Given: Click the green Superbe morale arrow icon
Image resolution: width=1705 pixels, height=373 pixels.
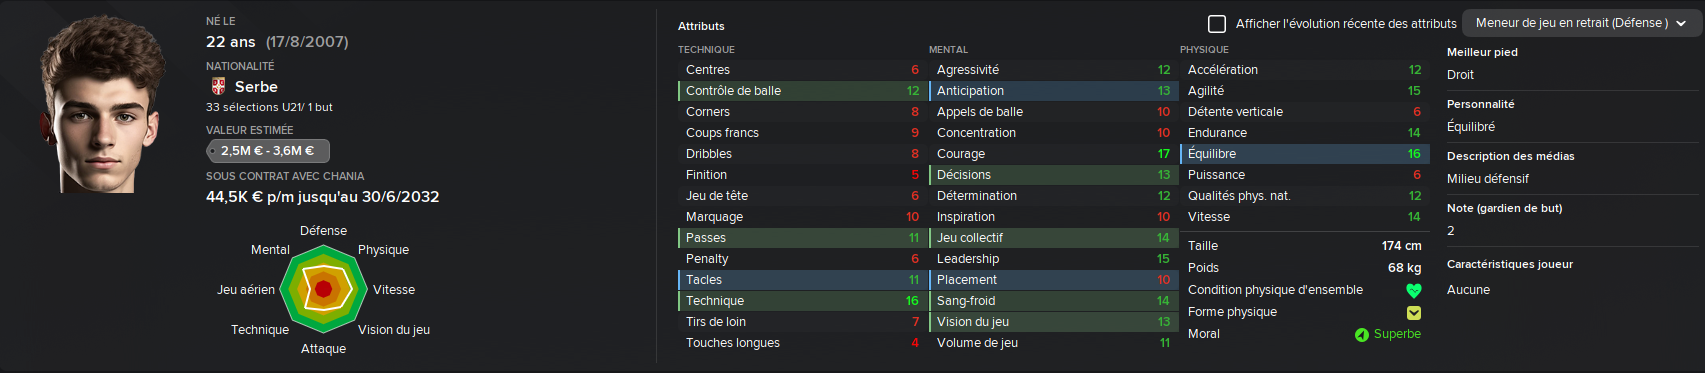Looking at the screenshot, I should coord(1361,335).
